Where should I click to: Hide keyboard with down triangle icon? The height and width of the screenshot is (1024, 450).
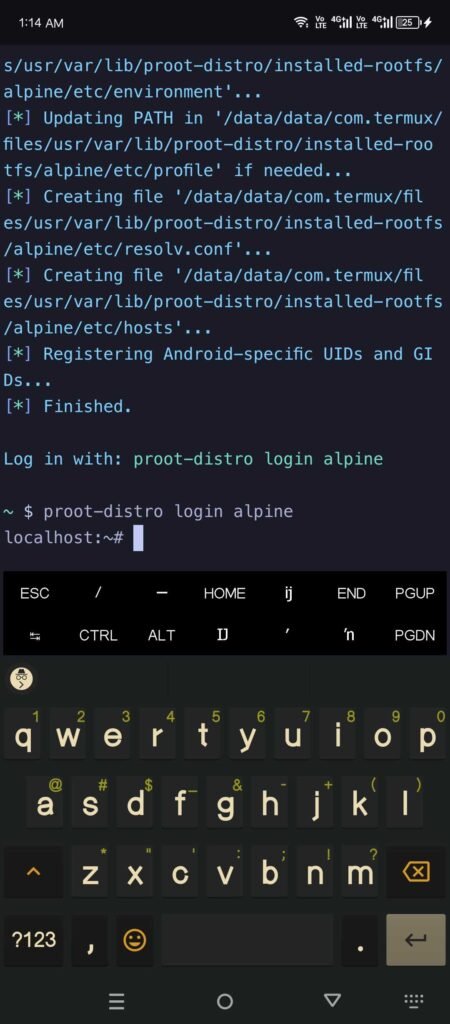pos(332,1000)
